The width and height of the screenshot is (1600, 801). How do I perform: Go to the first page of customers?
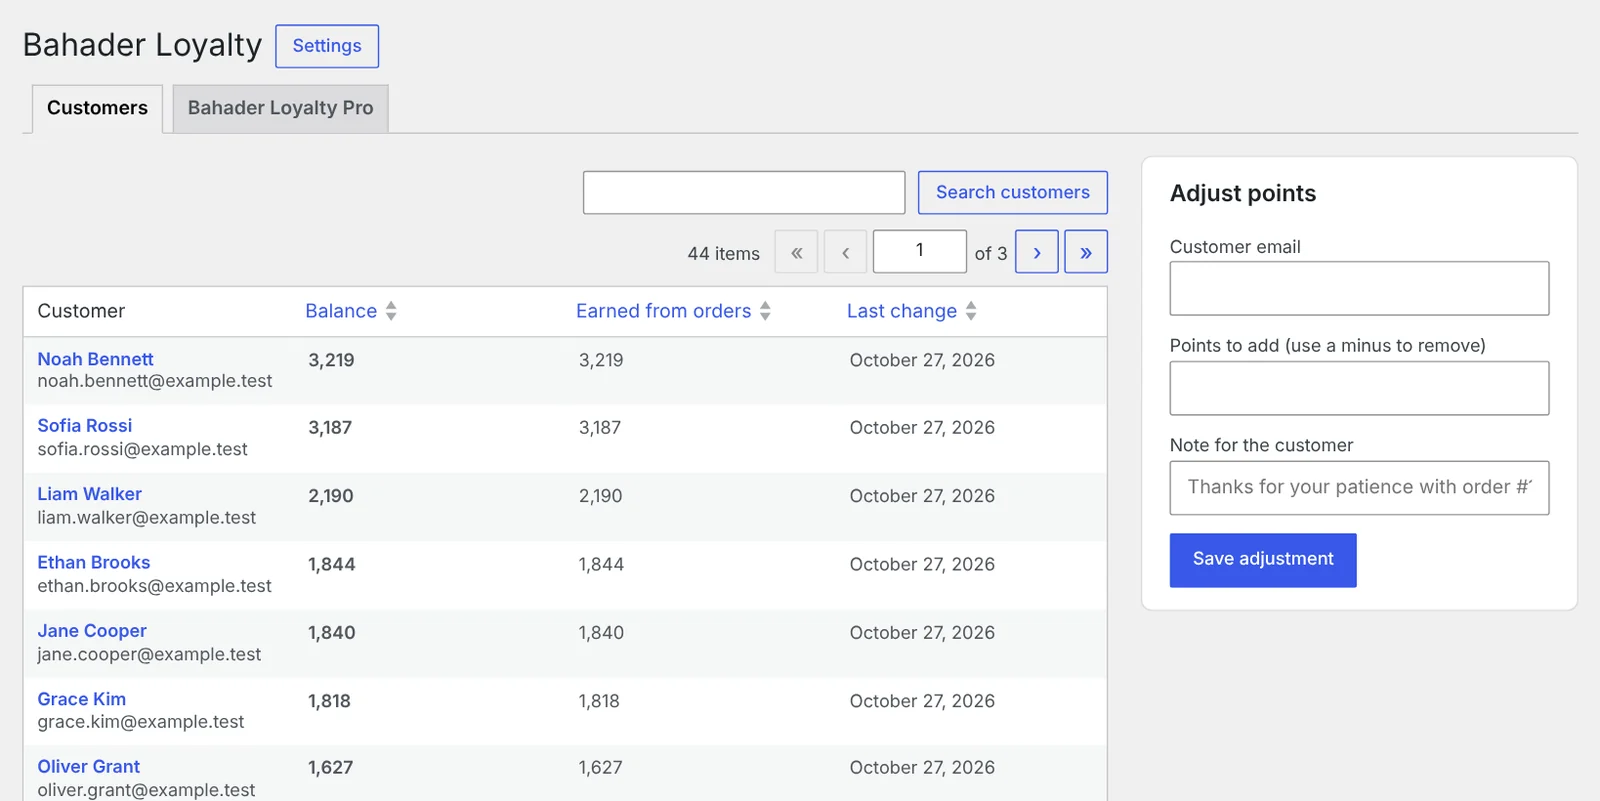[796, 252]
